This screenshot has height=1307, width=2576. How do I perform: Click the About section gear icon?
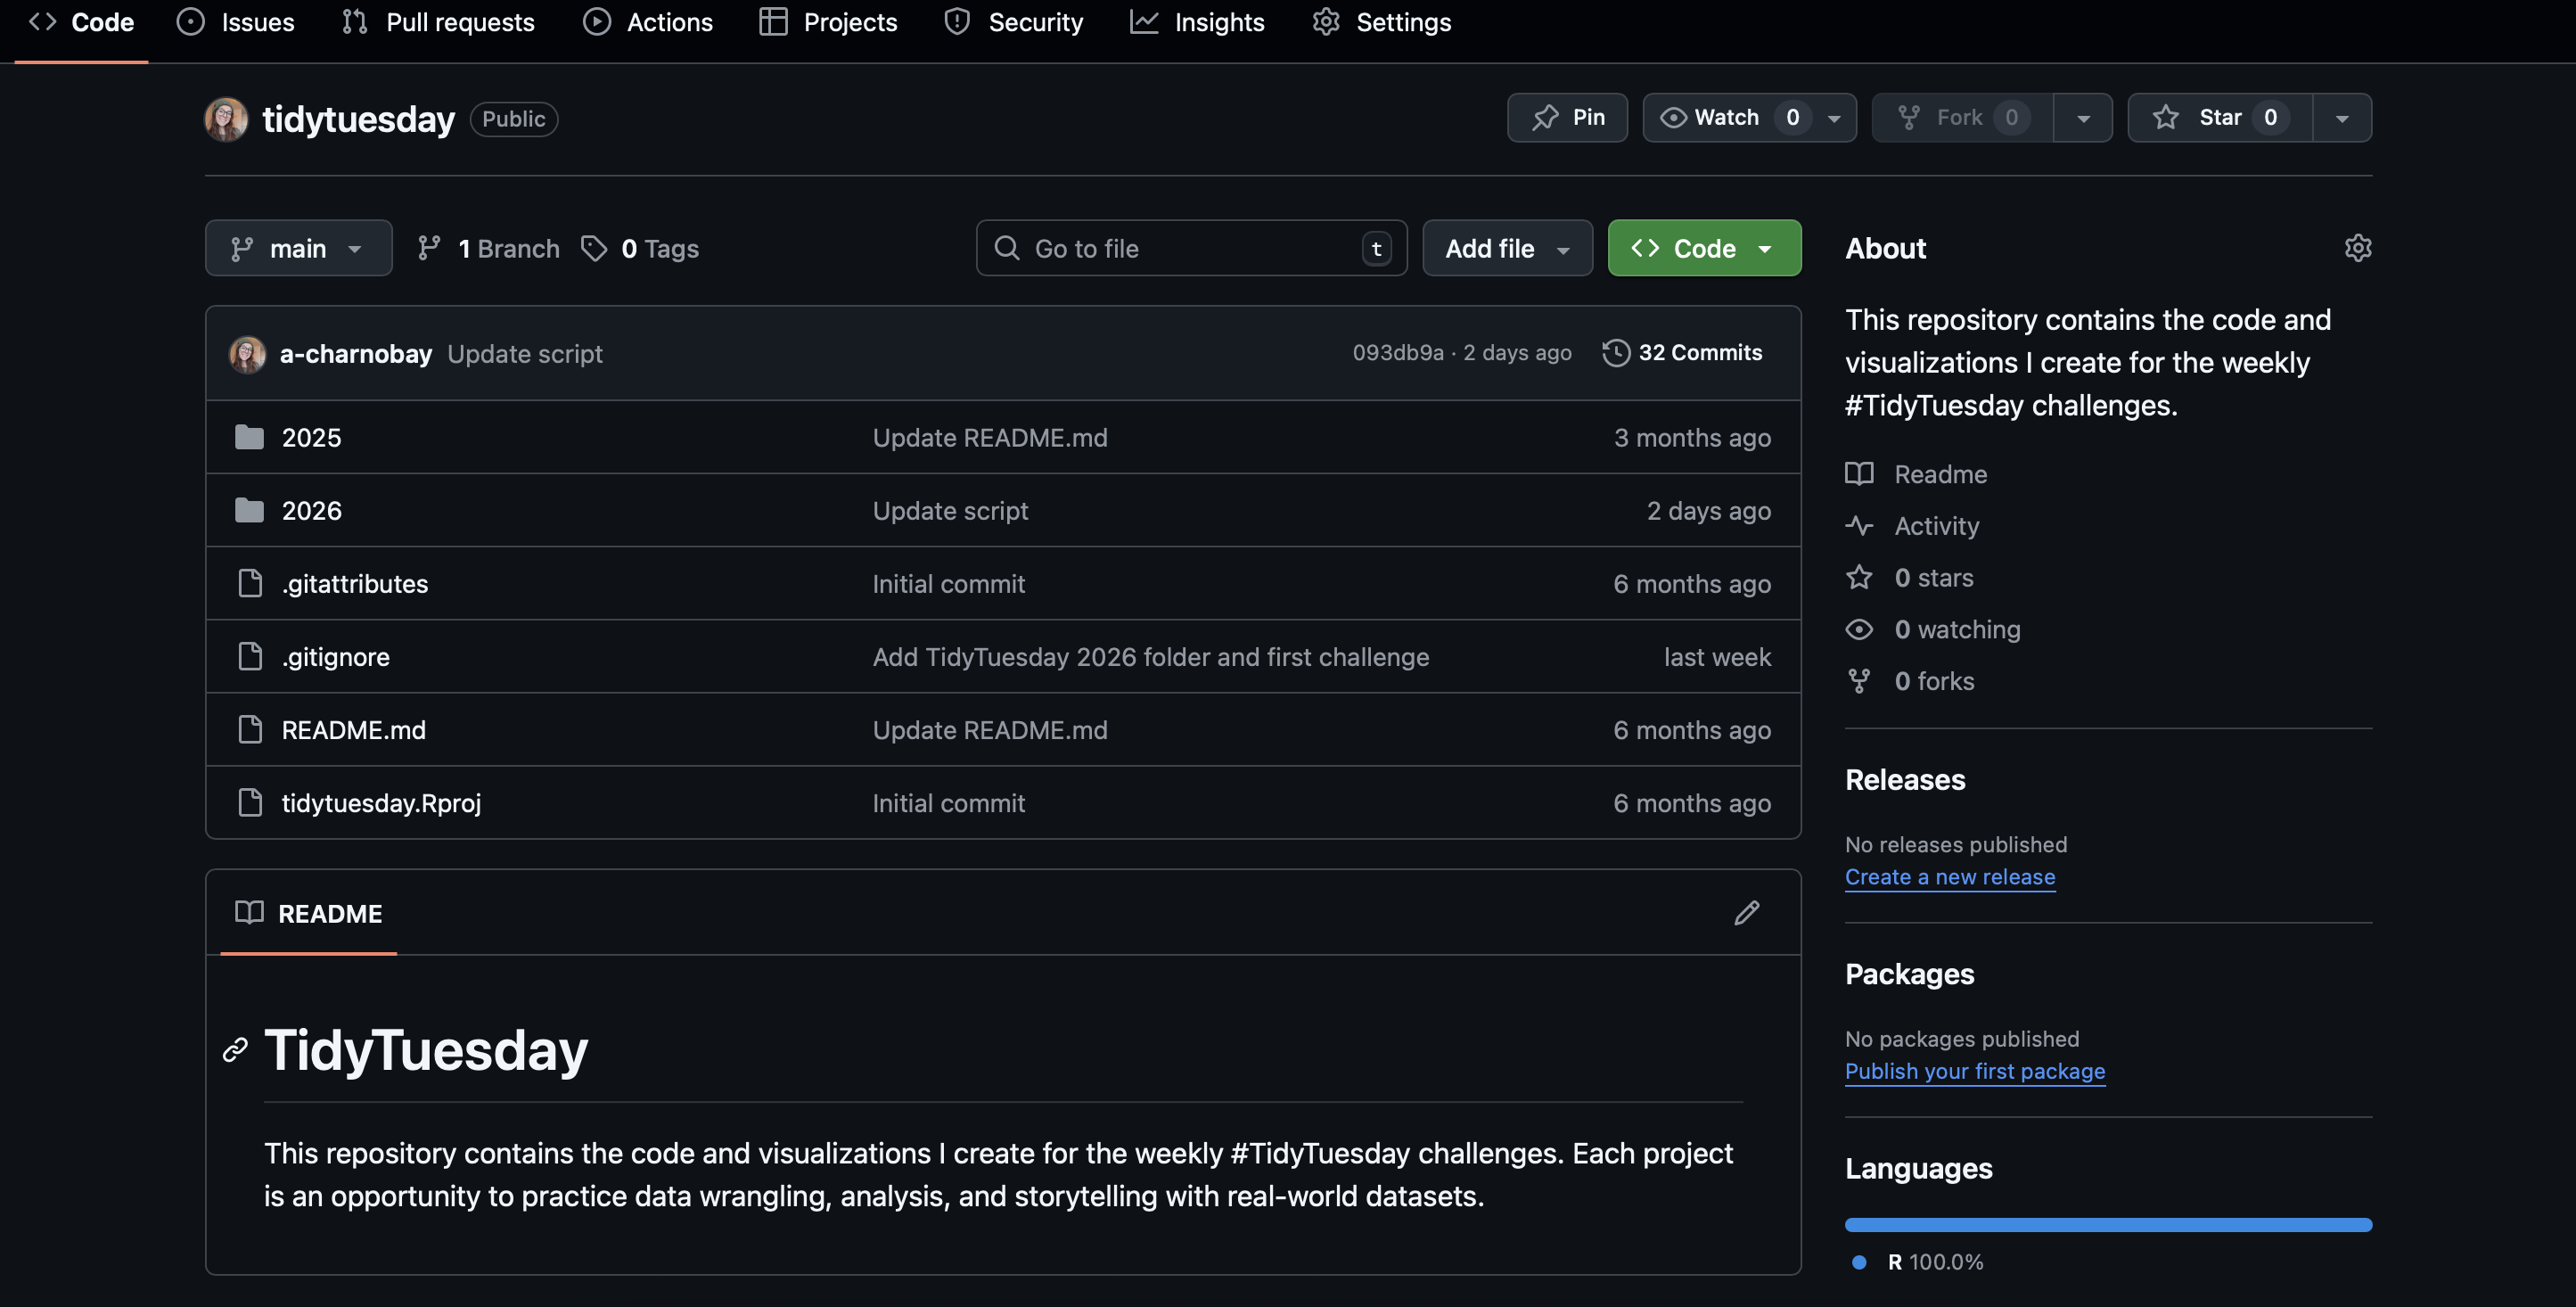click(2357, 248)
